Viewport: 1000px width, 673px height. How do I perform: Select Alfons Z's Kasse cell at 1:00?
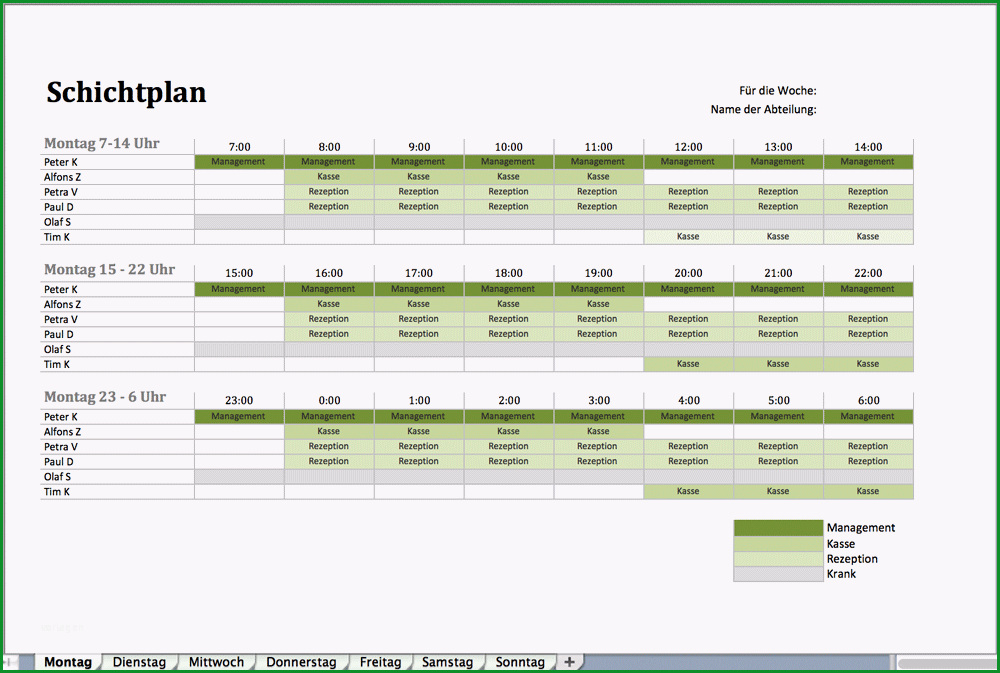click(x=419, y=431)
